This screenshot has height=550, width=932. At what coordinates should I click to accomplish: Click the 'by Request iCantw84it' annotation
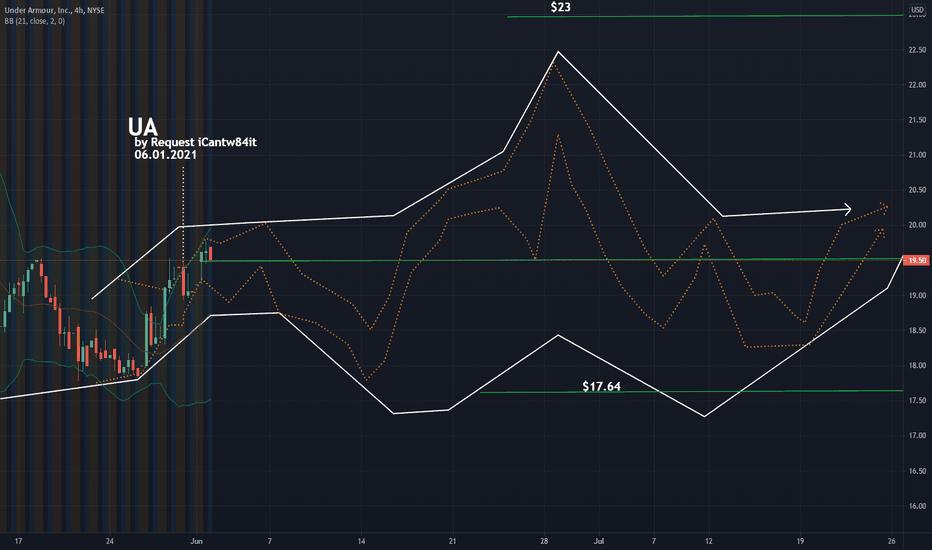[196, 143]
